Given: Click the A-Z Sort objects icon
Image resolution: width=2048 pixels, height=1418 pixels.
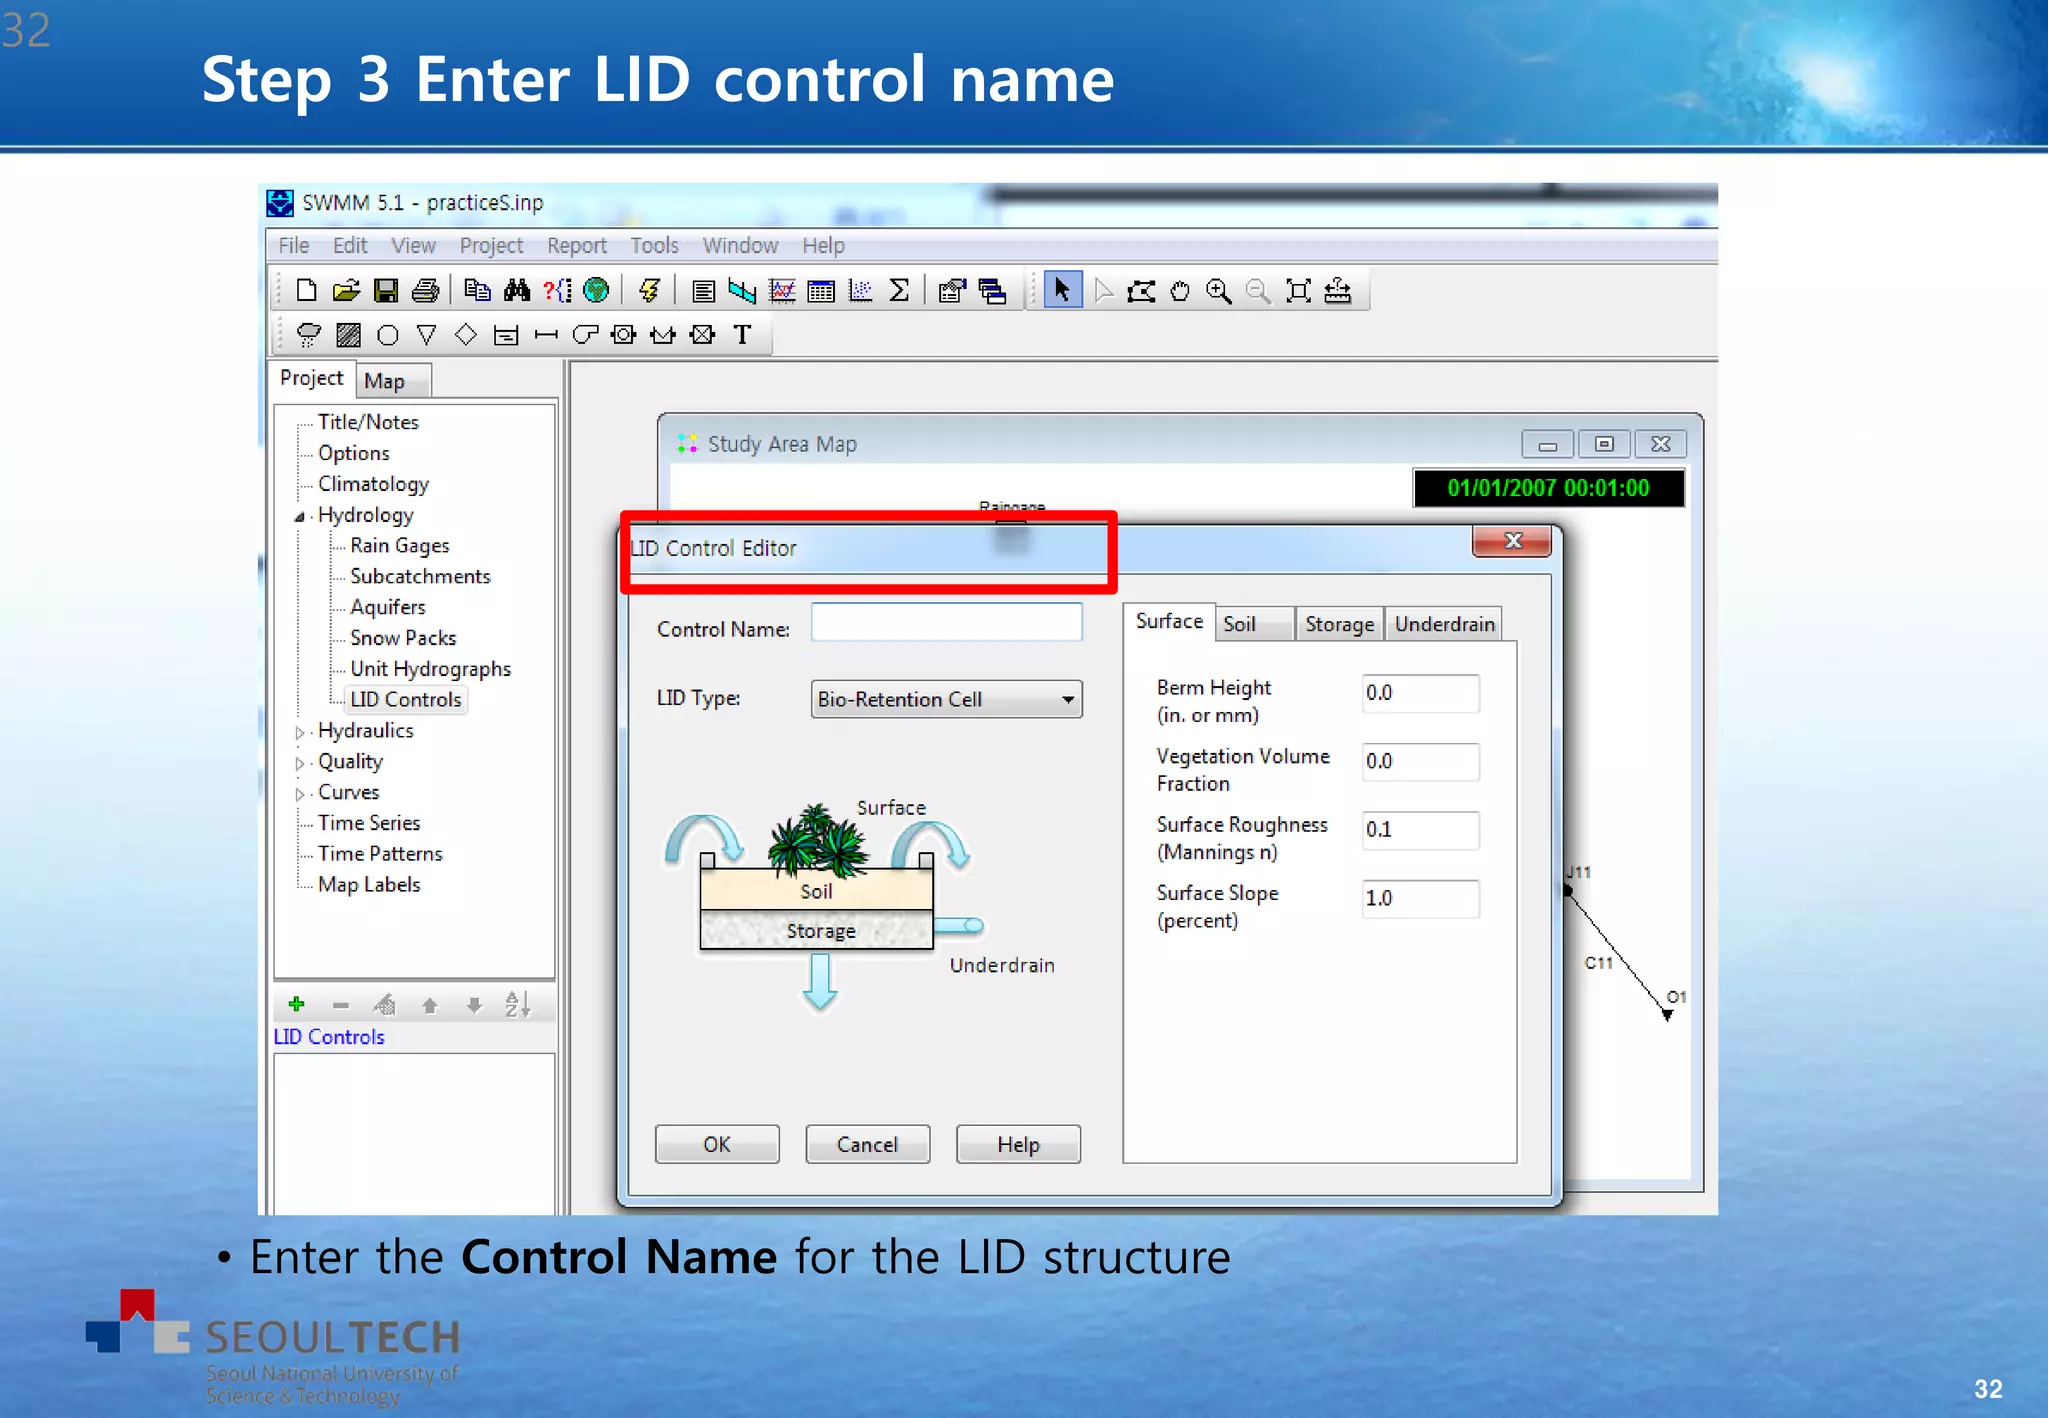Looking at the screenshot, I should coord(517,1004).
